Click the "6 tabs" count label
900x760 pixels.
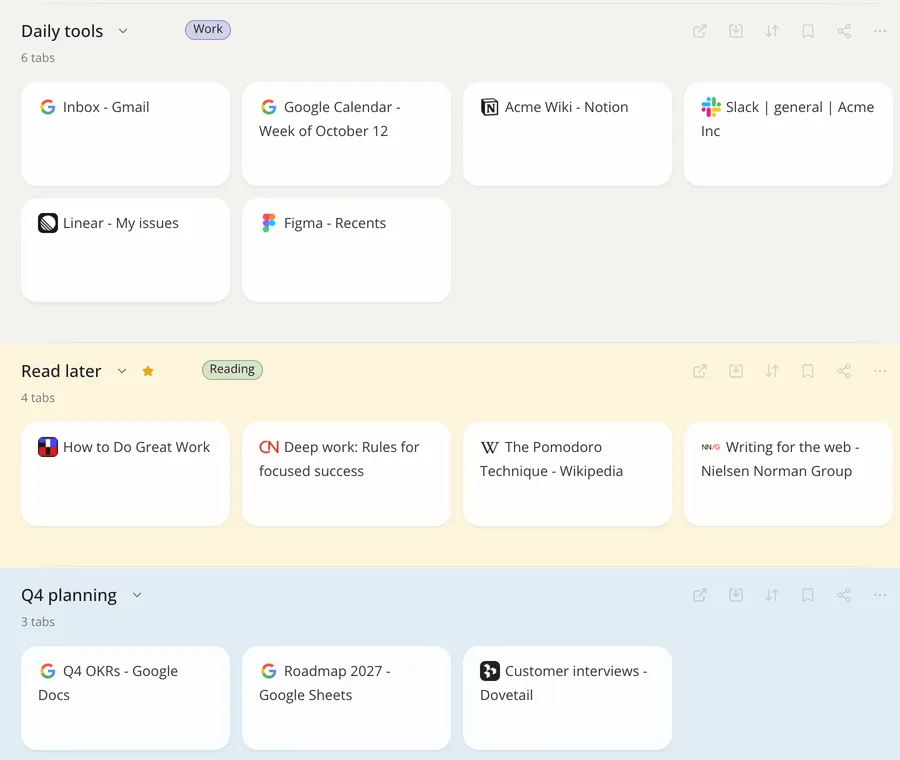[x=38, y=57]
